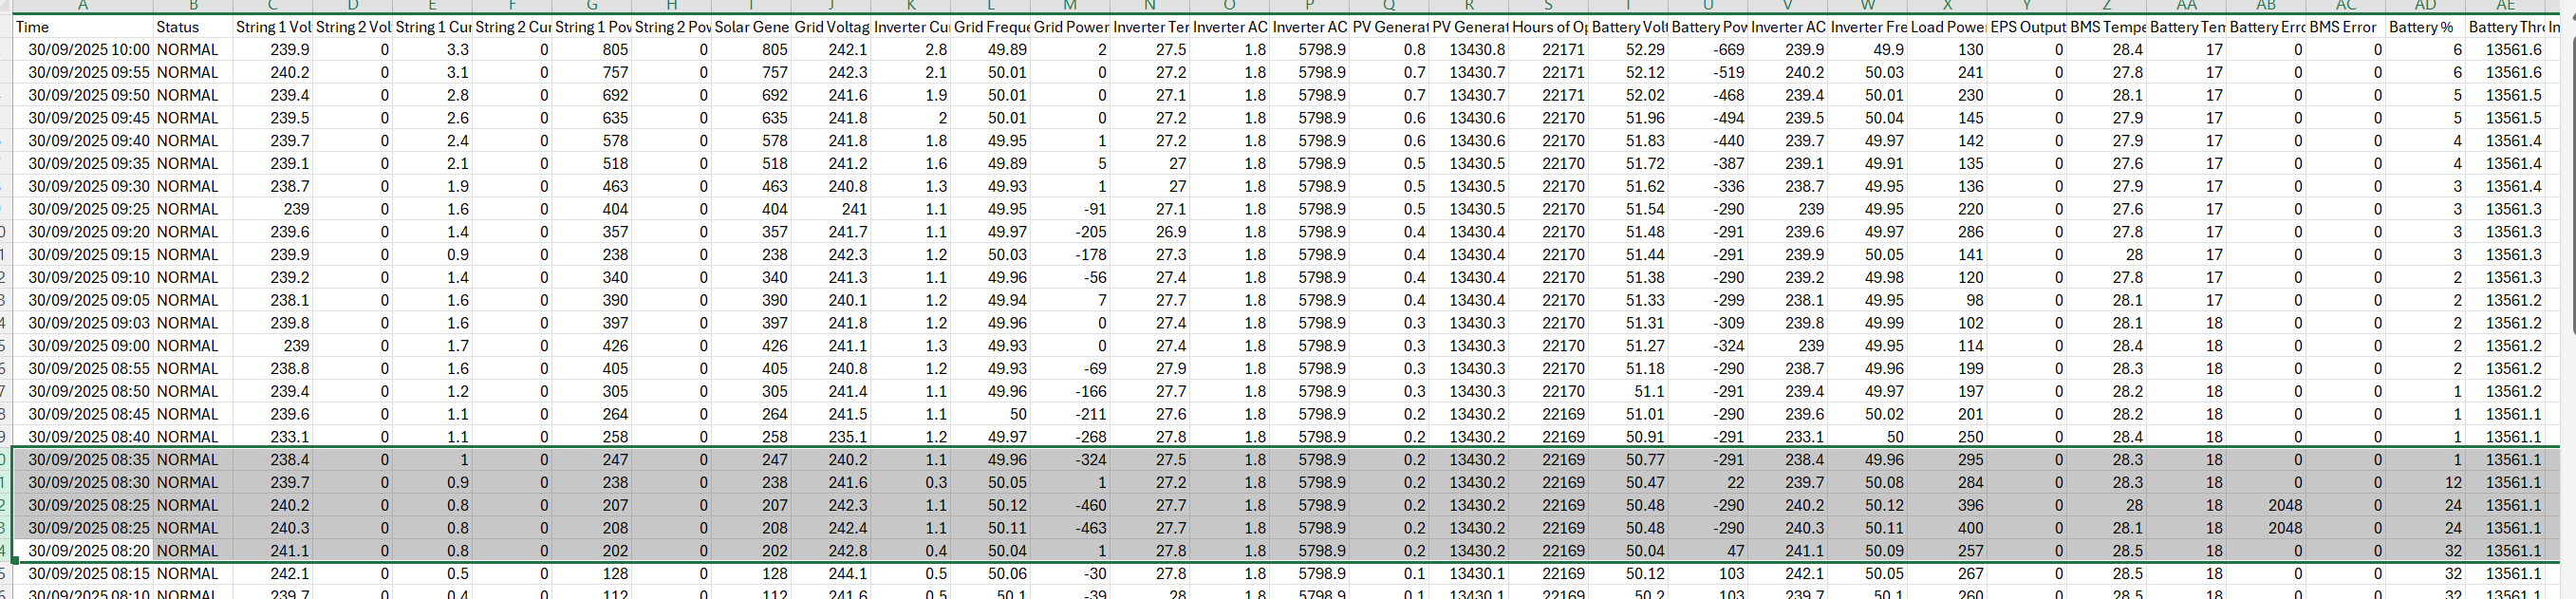Select String 1 Power value 805

click(592, 50)
